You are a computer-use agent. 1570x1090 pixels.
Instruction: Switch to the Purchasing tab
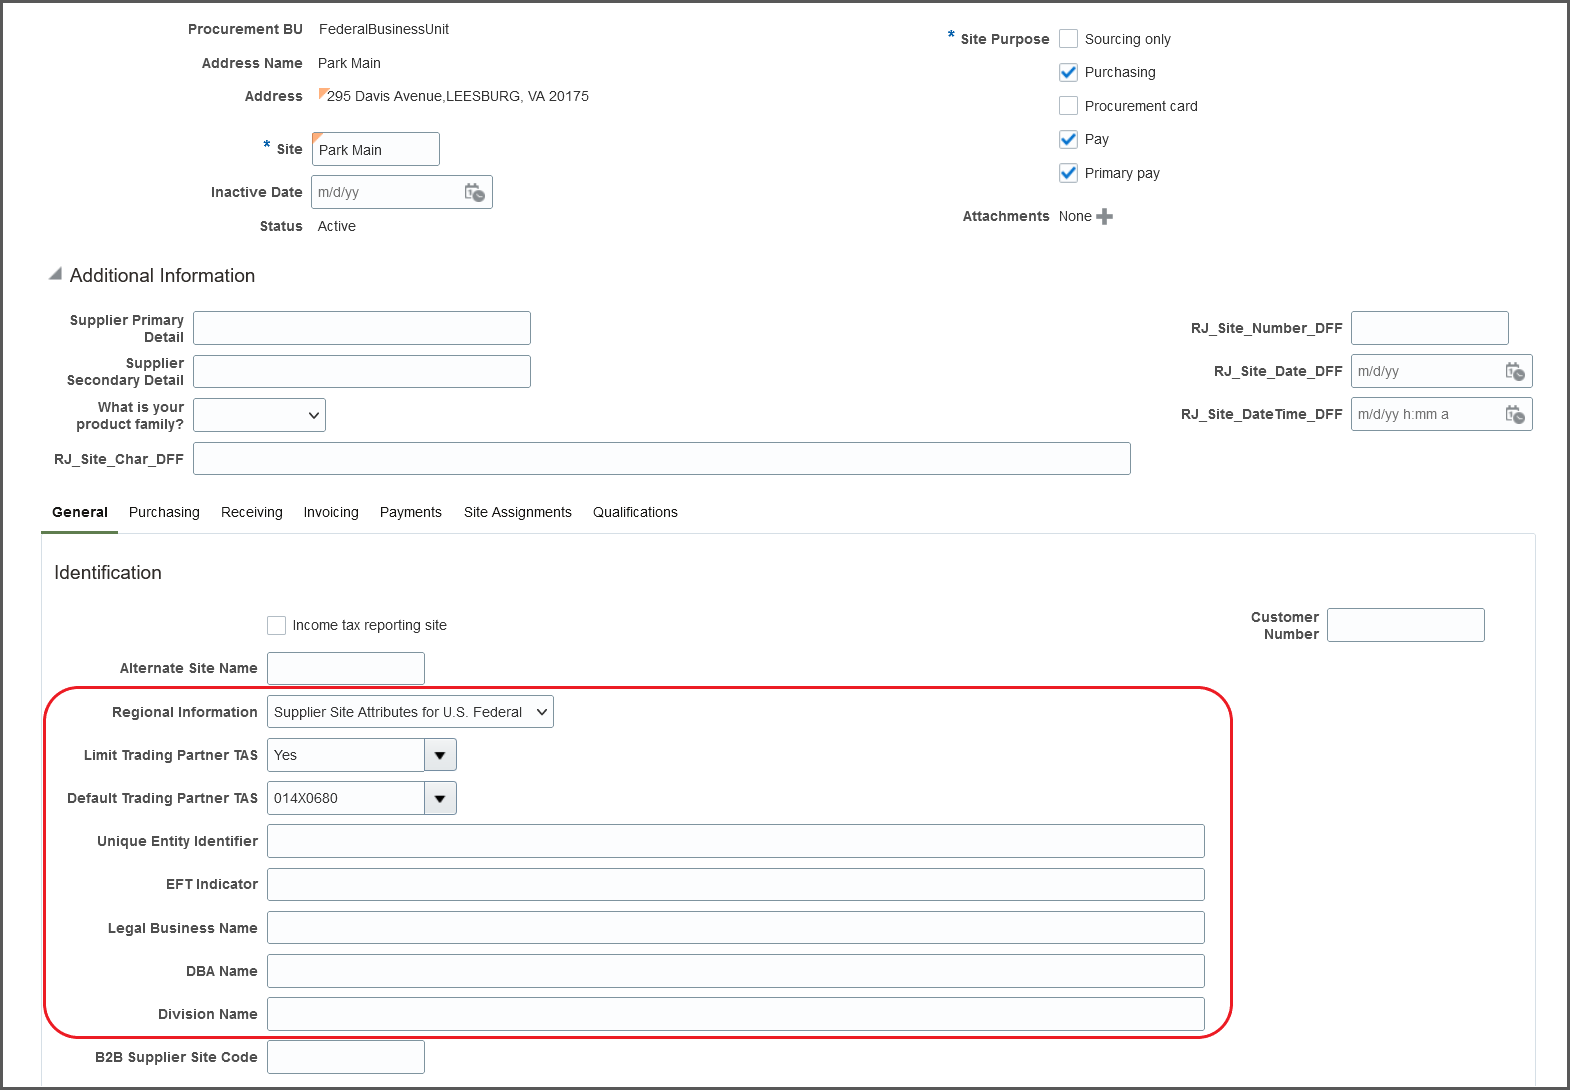pyautogui.click(x=164, y=512)
